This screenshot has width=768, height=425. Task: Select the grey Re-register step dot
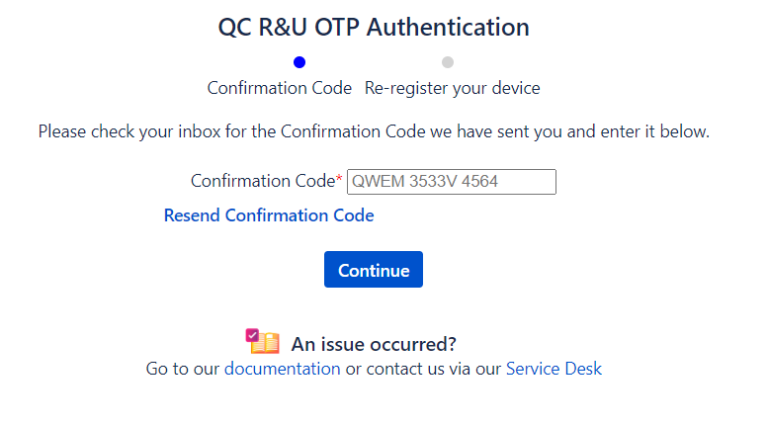[447, 62]
